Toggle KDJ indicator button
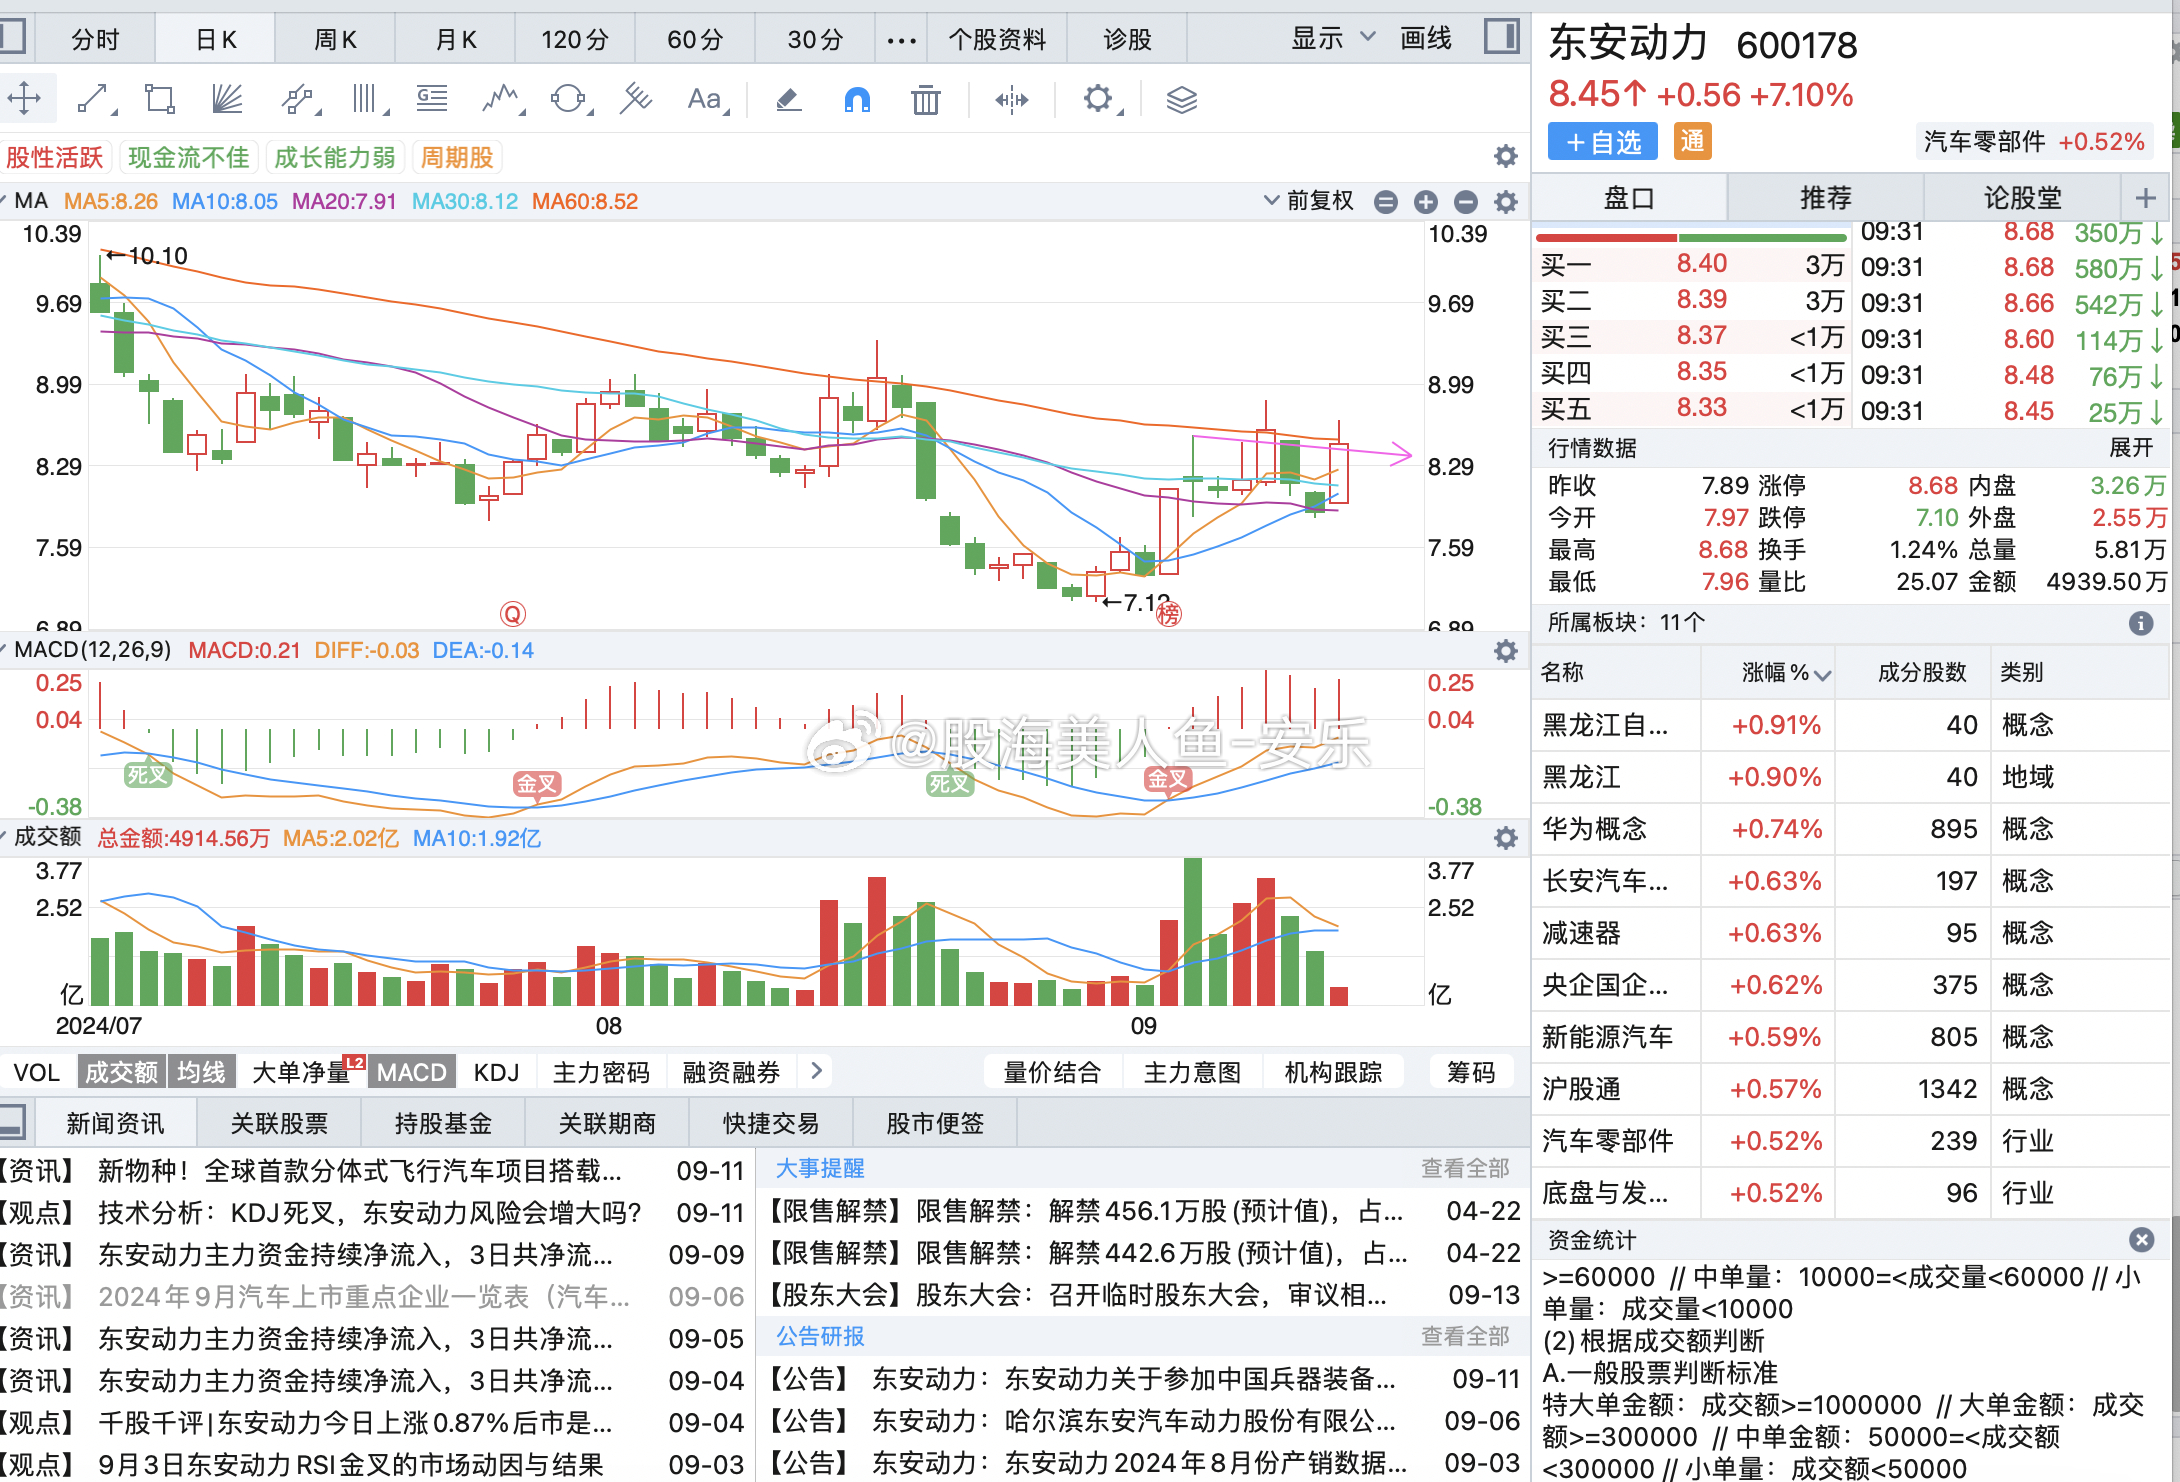The width and height of the screenshot is (2180, 1482). click(496, 1072)
